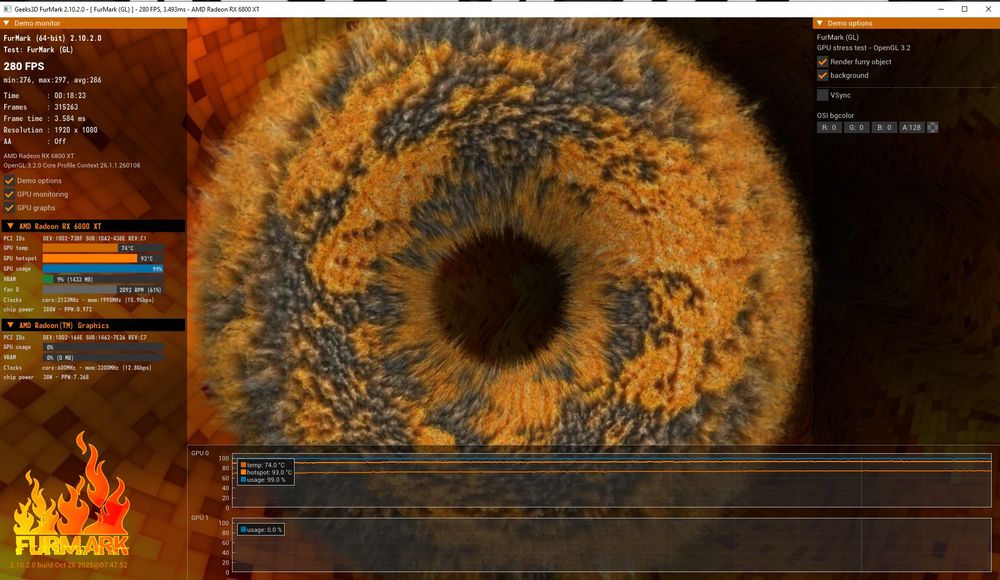Click the GPU usage 99% bar
This screenshot has width=1000, height=580.
pyautogui.click(x=103, y=269)
